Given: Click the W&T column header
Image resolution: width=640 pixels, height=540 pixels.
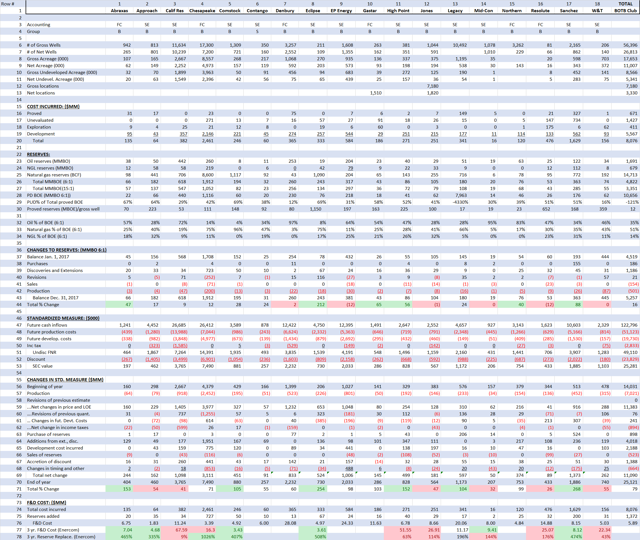Looking at the screenshot, I should tap(597, 11).
